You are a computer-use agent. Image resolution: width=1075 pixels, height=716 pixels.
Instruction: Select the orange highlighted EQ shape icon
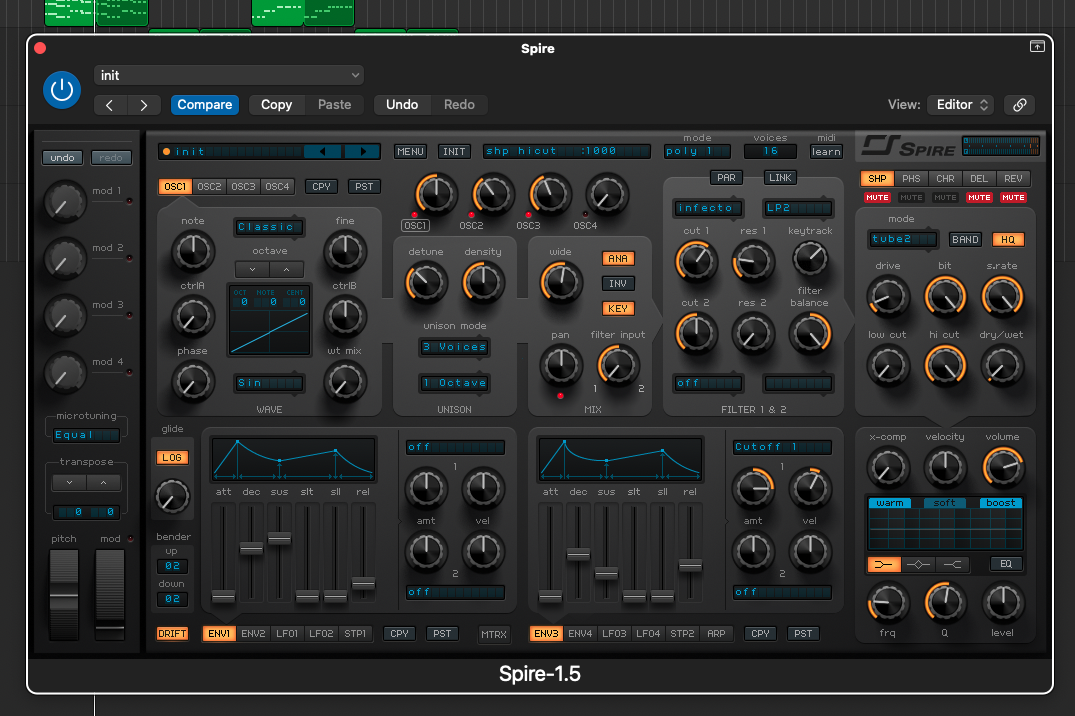coord(884,564)
